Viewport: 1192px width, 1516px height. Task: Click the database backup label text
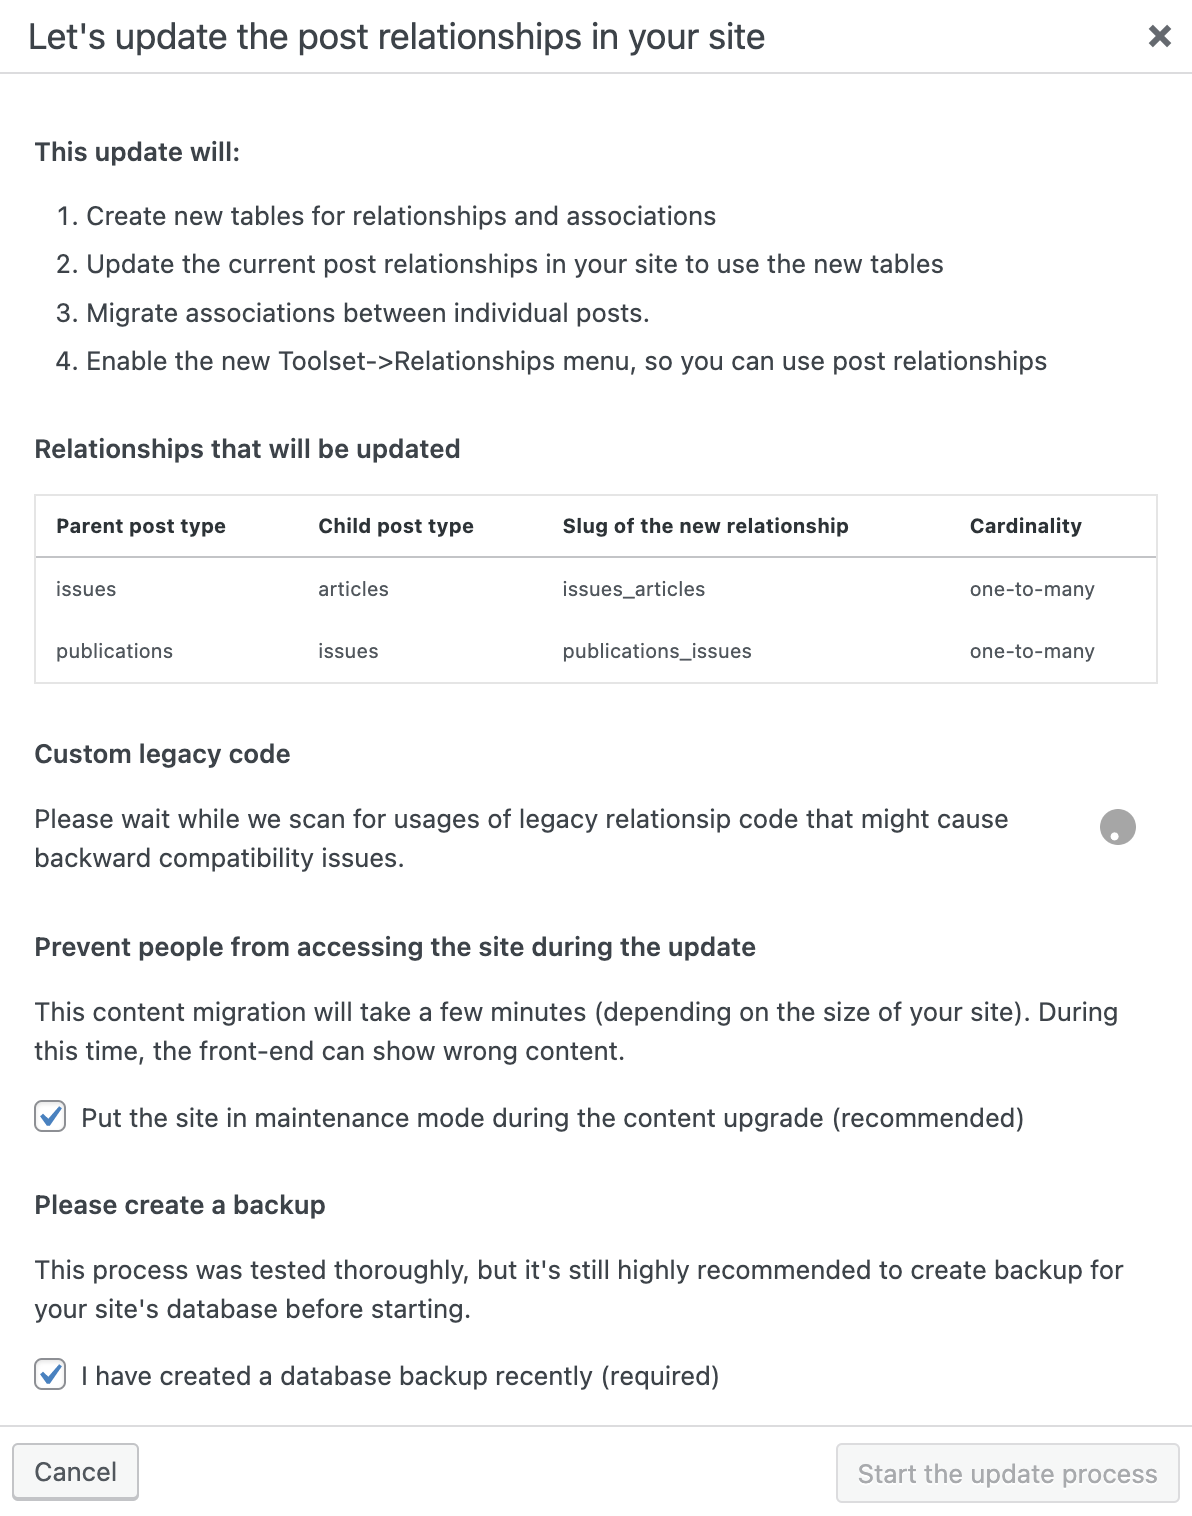(400, 1376)
